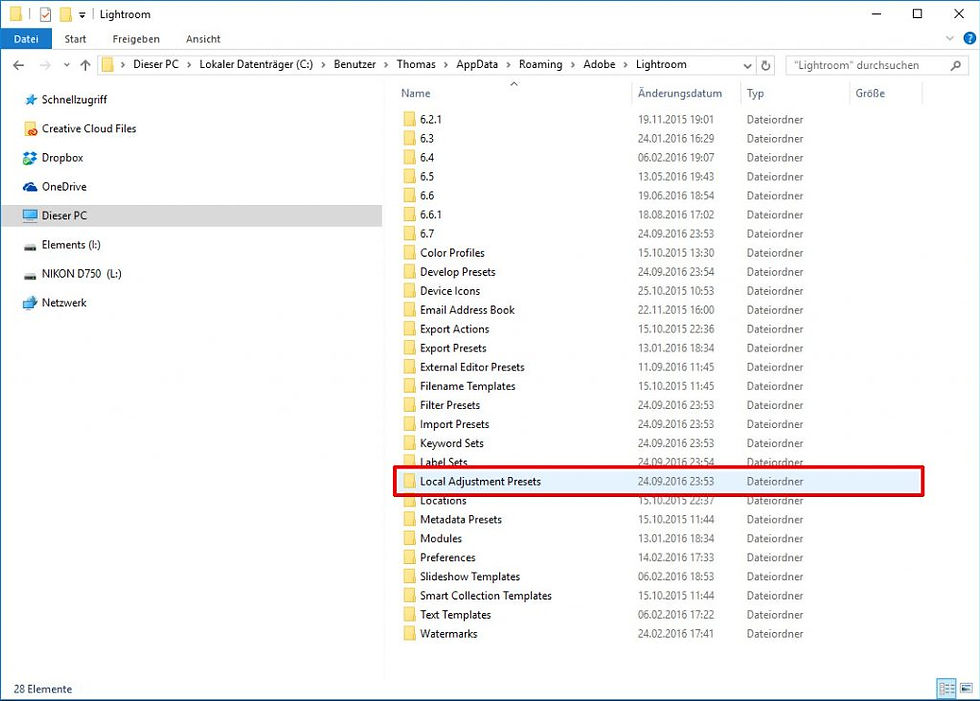980x701 pixels.
Task: Click the search magnifier icon
Action: tap(956, 65)
